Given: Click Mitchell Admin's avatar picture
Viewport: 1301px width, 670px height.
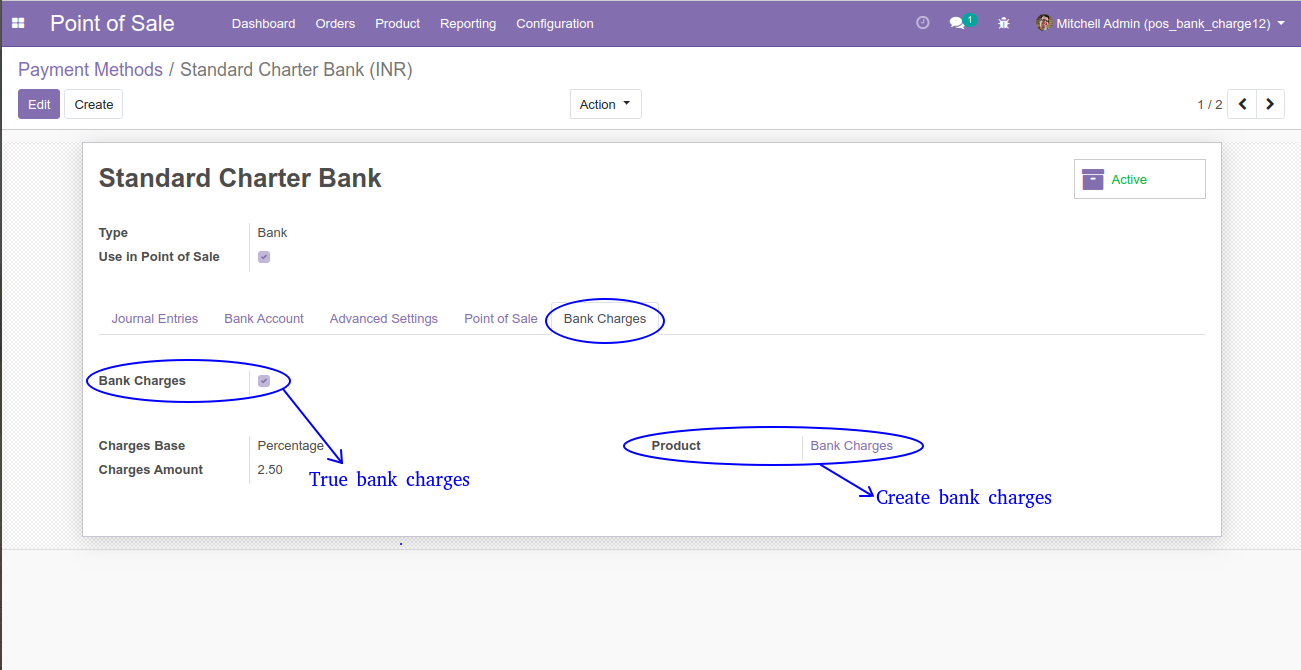Looking at the screenshot, I should 1044,23.
